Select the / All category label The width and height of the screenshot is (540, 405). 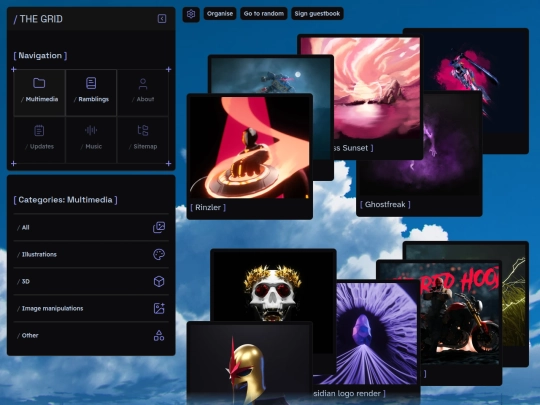23,227
